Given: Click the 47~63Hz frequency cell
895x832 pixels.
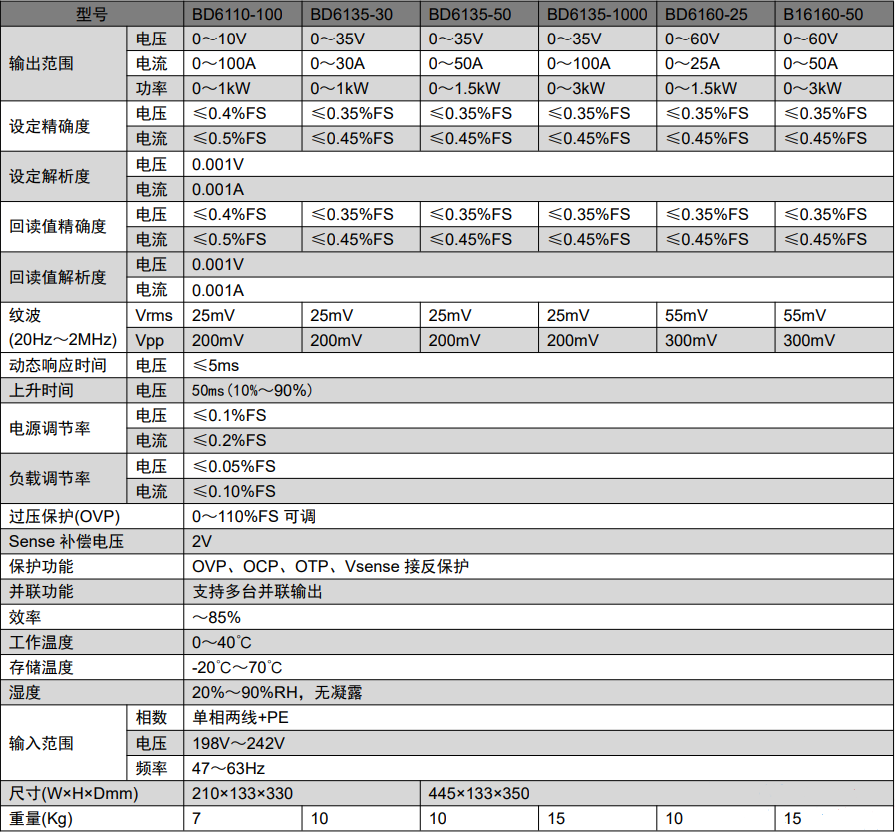Looking at the screenshot, I should click(229, 769).
